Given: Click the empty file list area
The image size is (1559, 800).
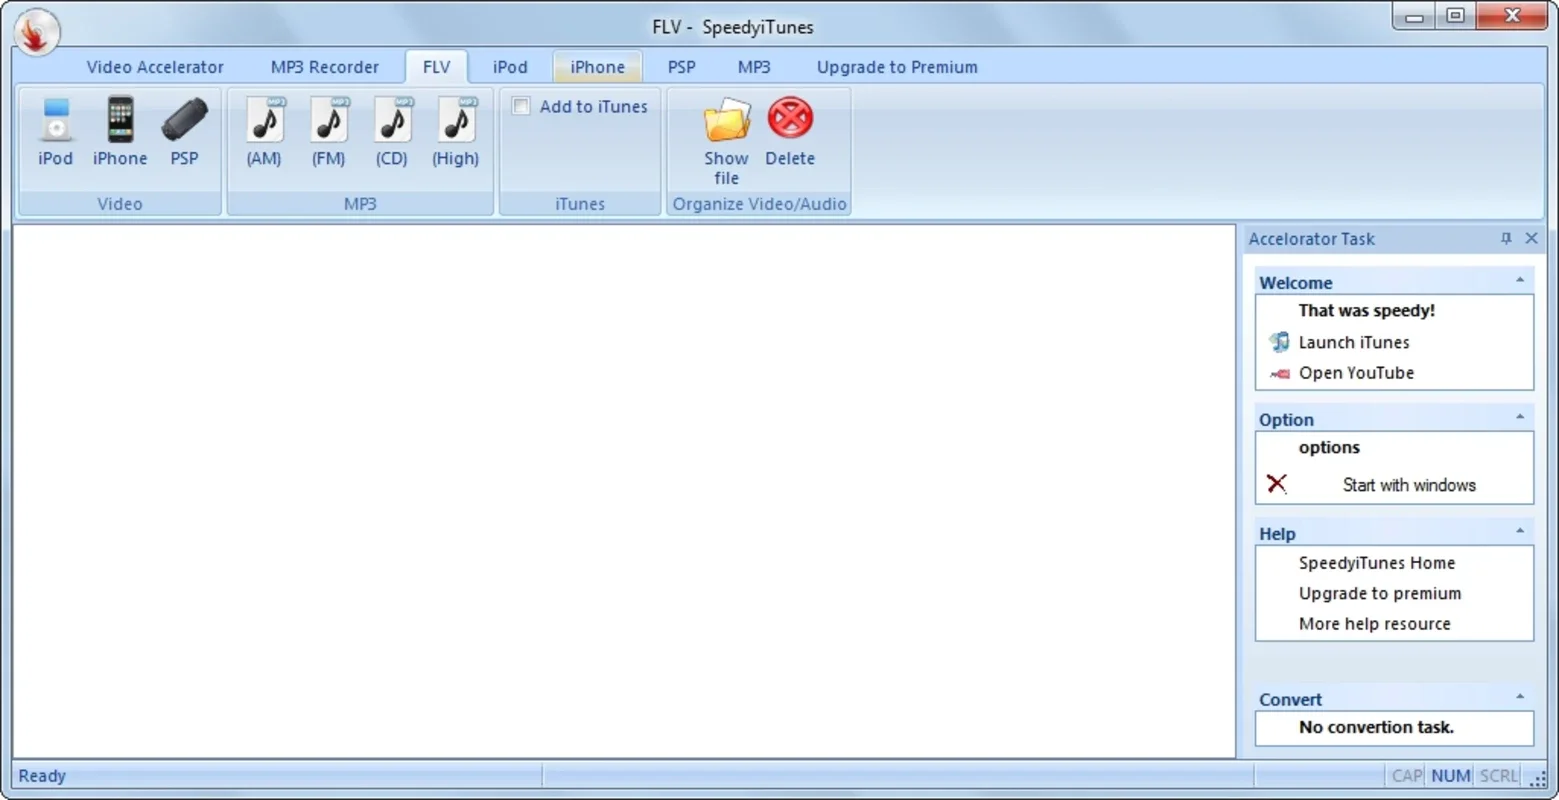Looking at the screenshot, I should 624,491.
